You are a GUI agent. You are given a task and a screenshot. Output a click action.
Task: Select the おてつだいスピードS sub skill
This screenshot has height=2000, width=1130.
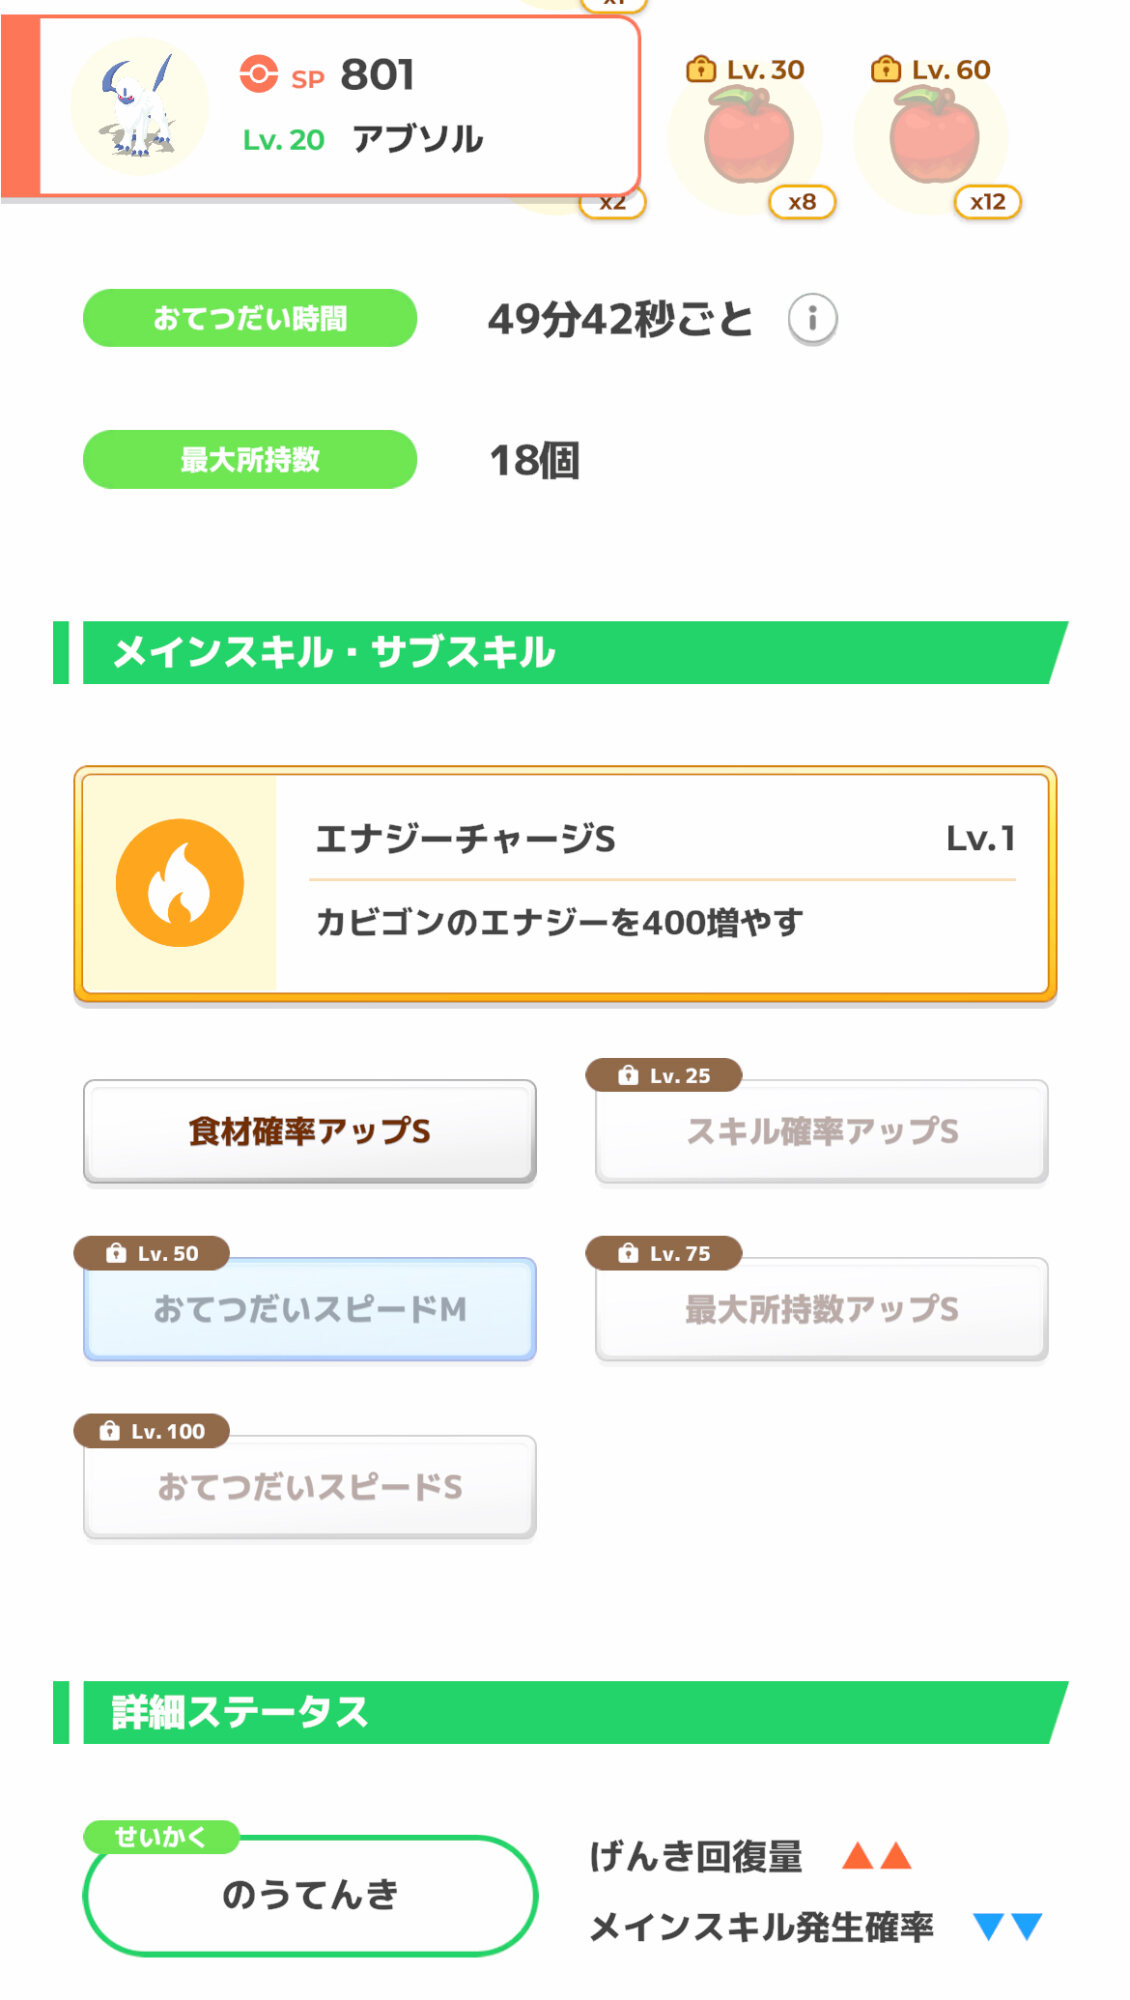click(310, 1488)
